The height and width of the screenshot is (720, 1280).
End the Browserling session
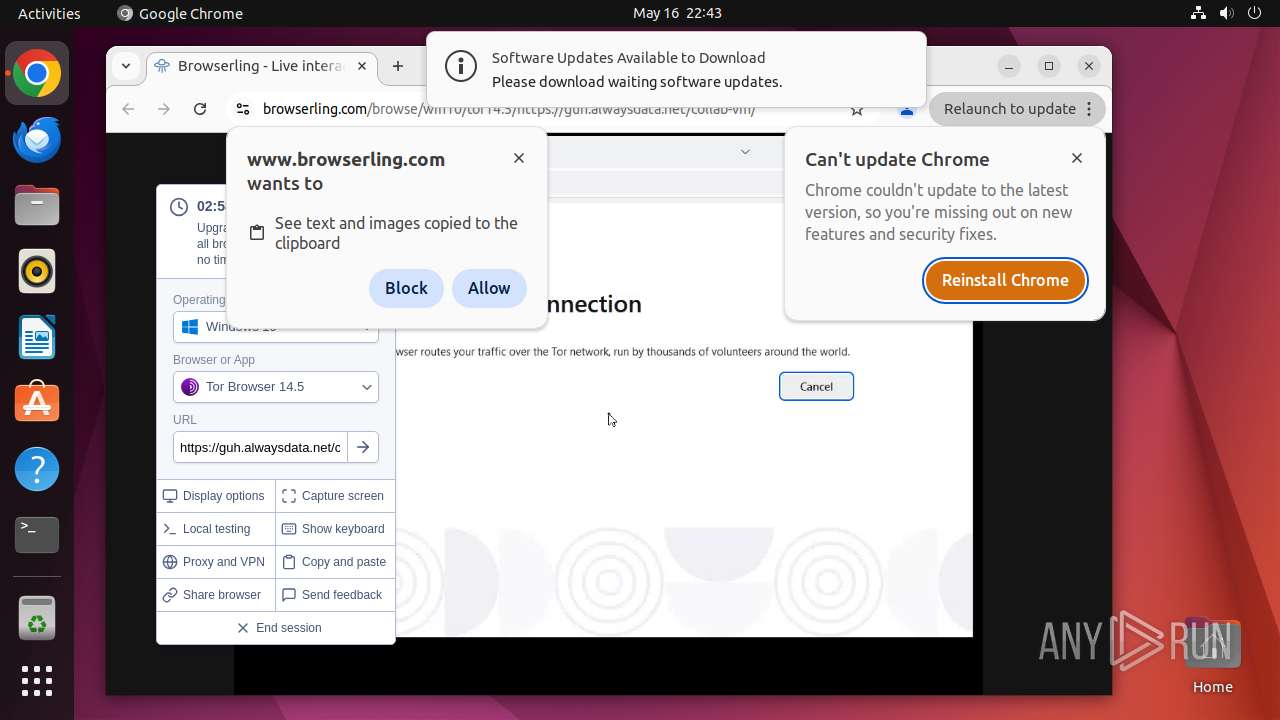pyautogui.click(x=277, y=628)
